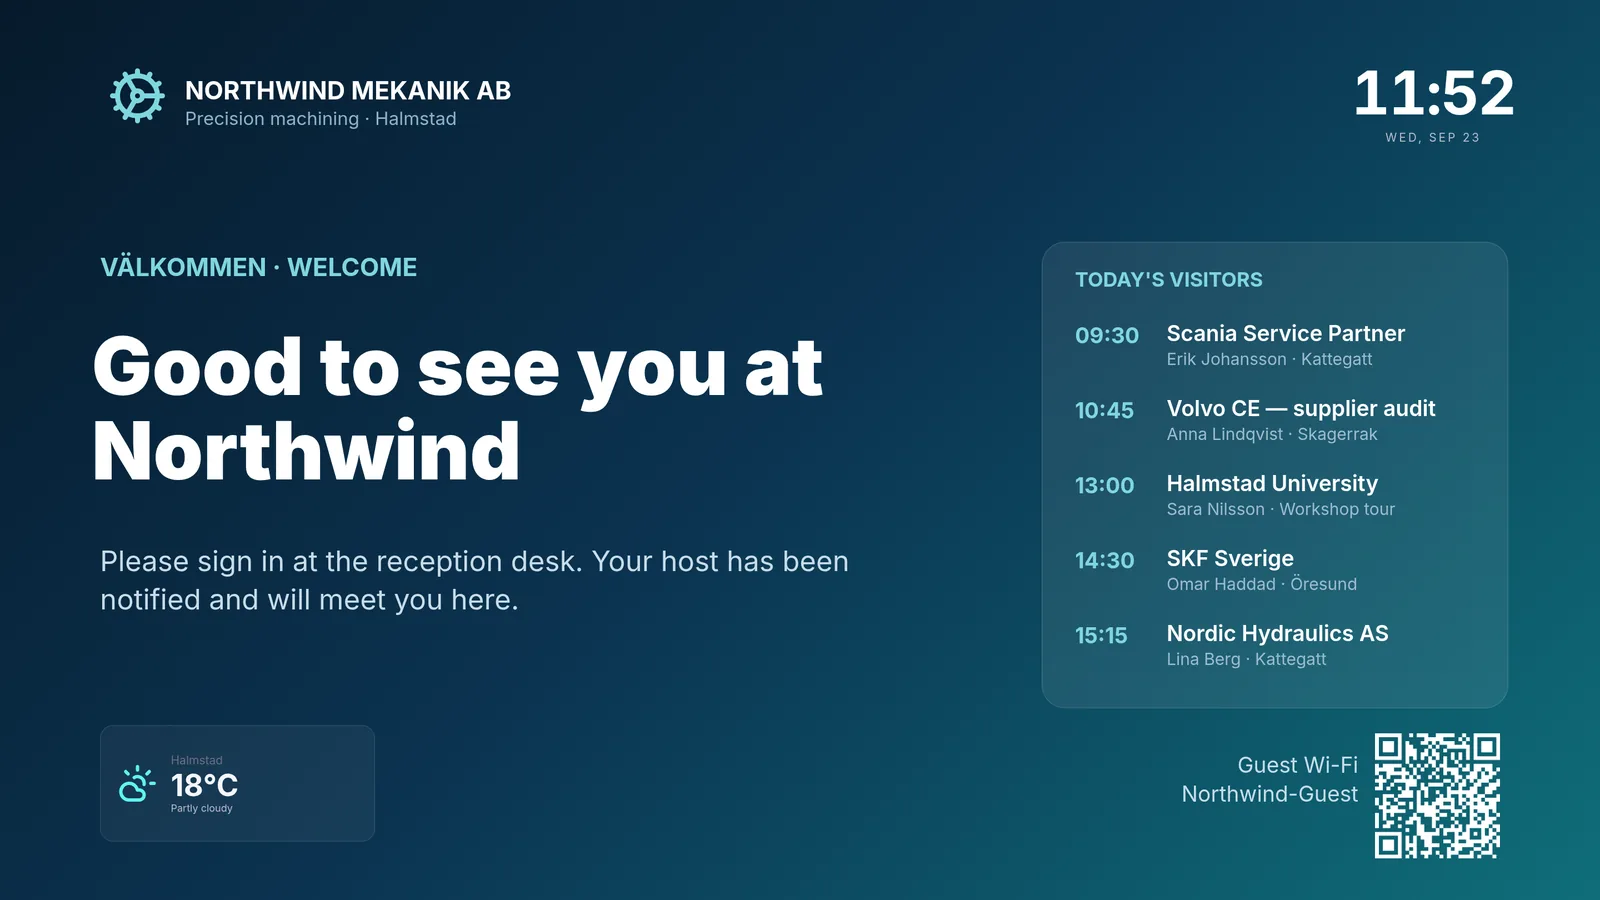1600x900 pixels.
Task: Click the Precision machining · Halmstad tagline
Action: coord(321,119)
